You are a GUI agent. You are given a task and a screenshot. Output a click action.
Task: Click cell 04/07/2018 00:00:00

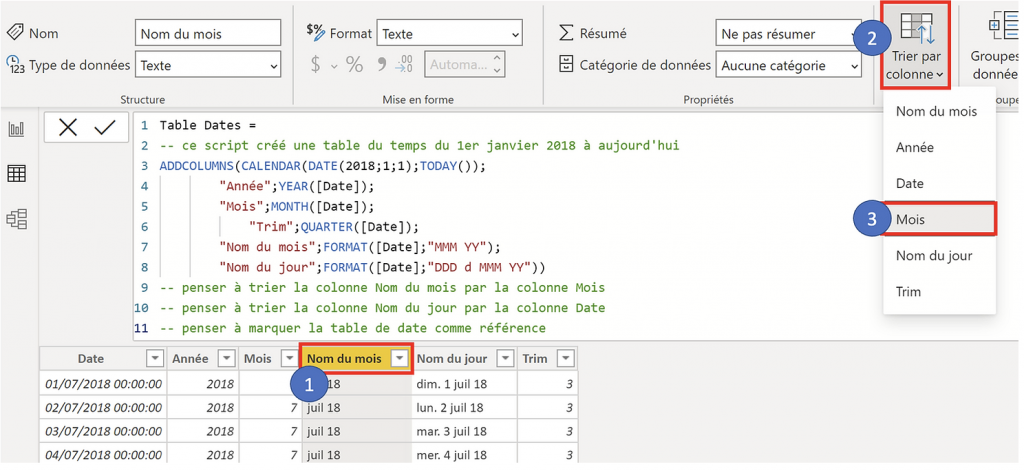click(103, 455)
